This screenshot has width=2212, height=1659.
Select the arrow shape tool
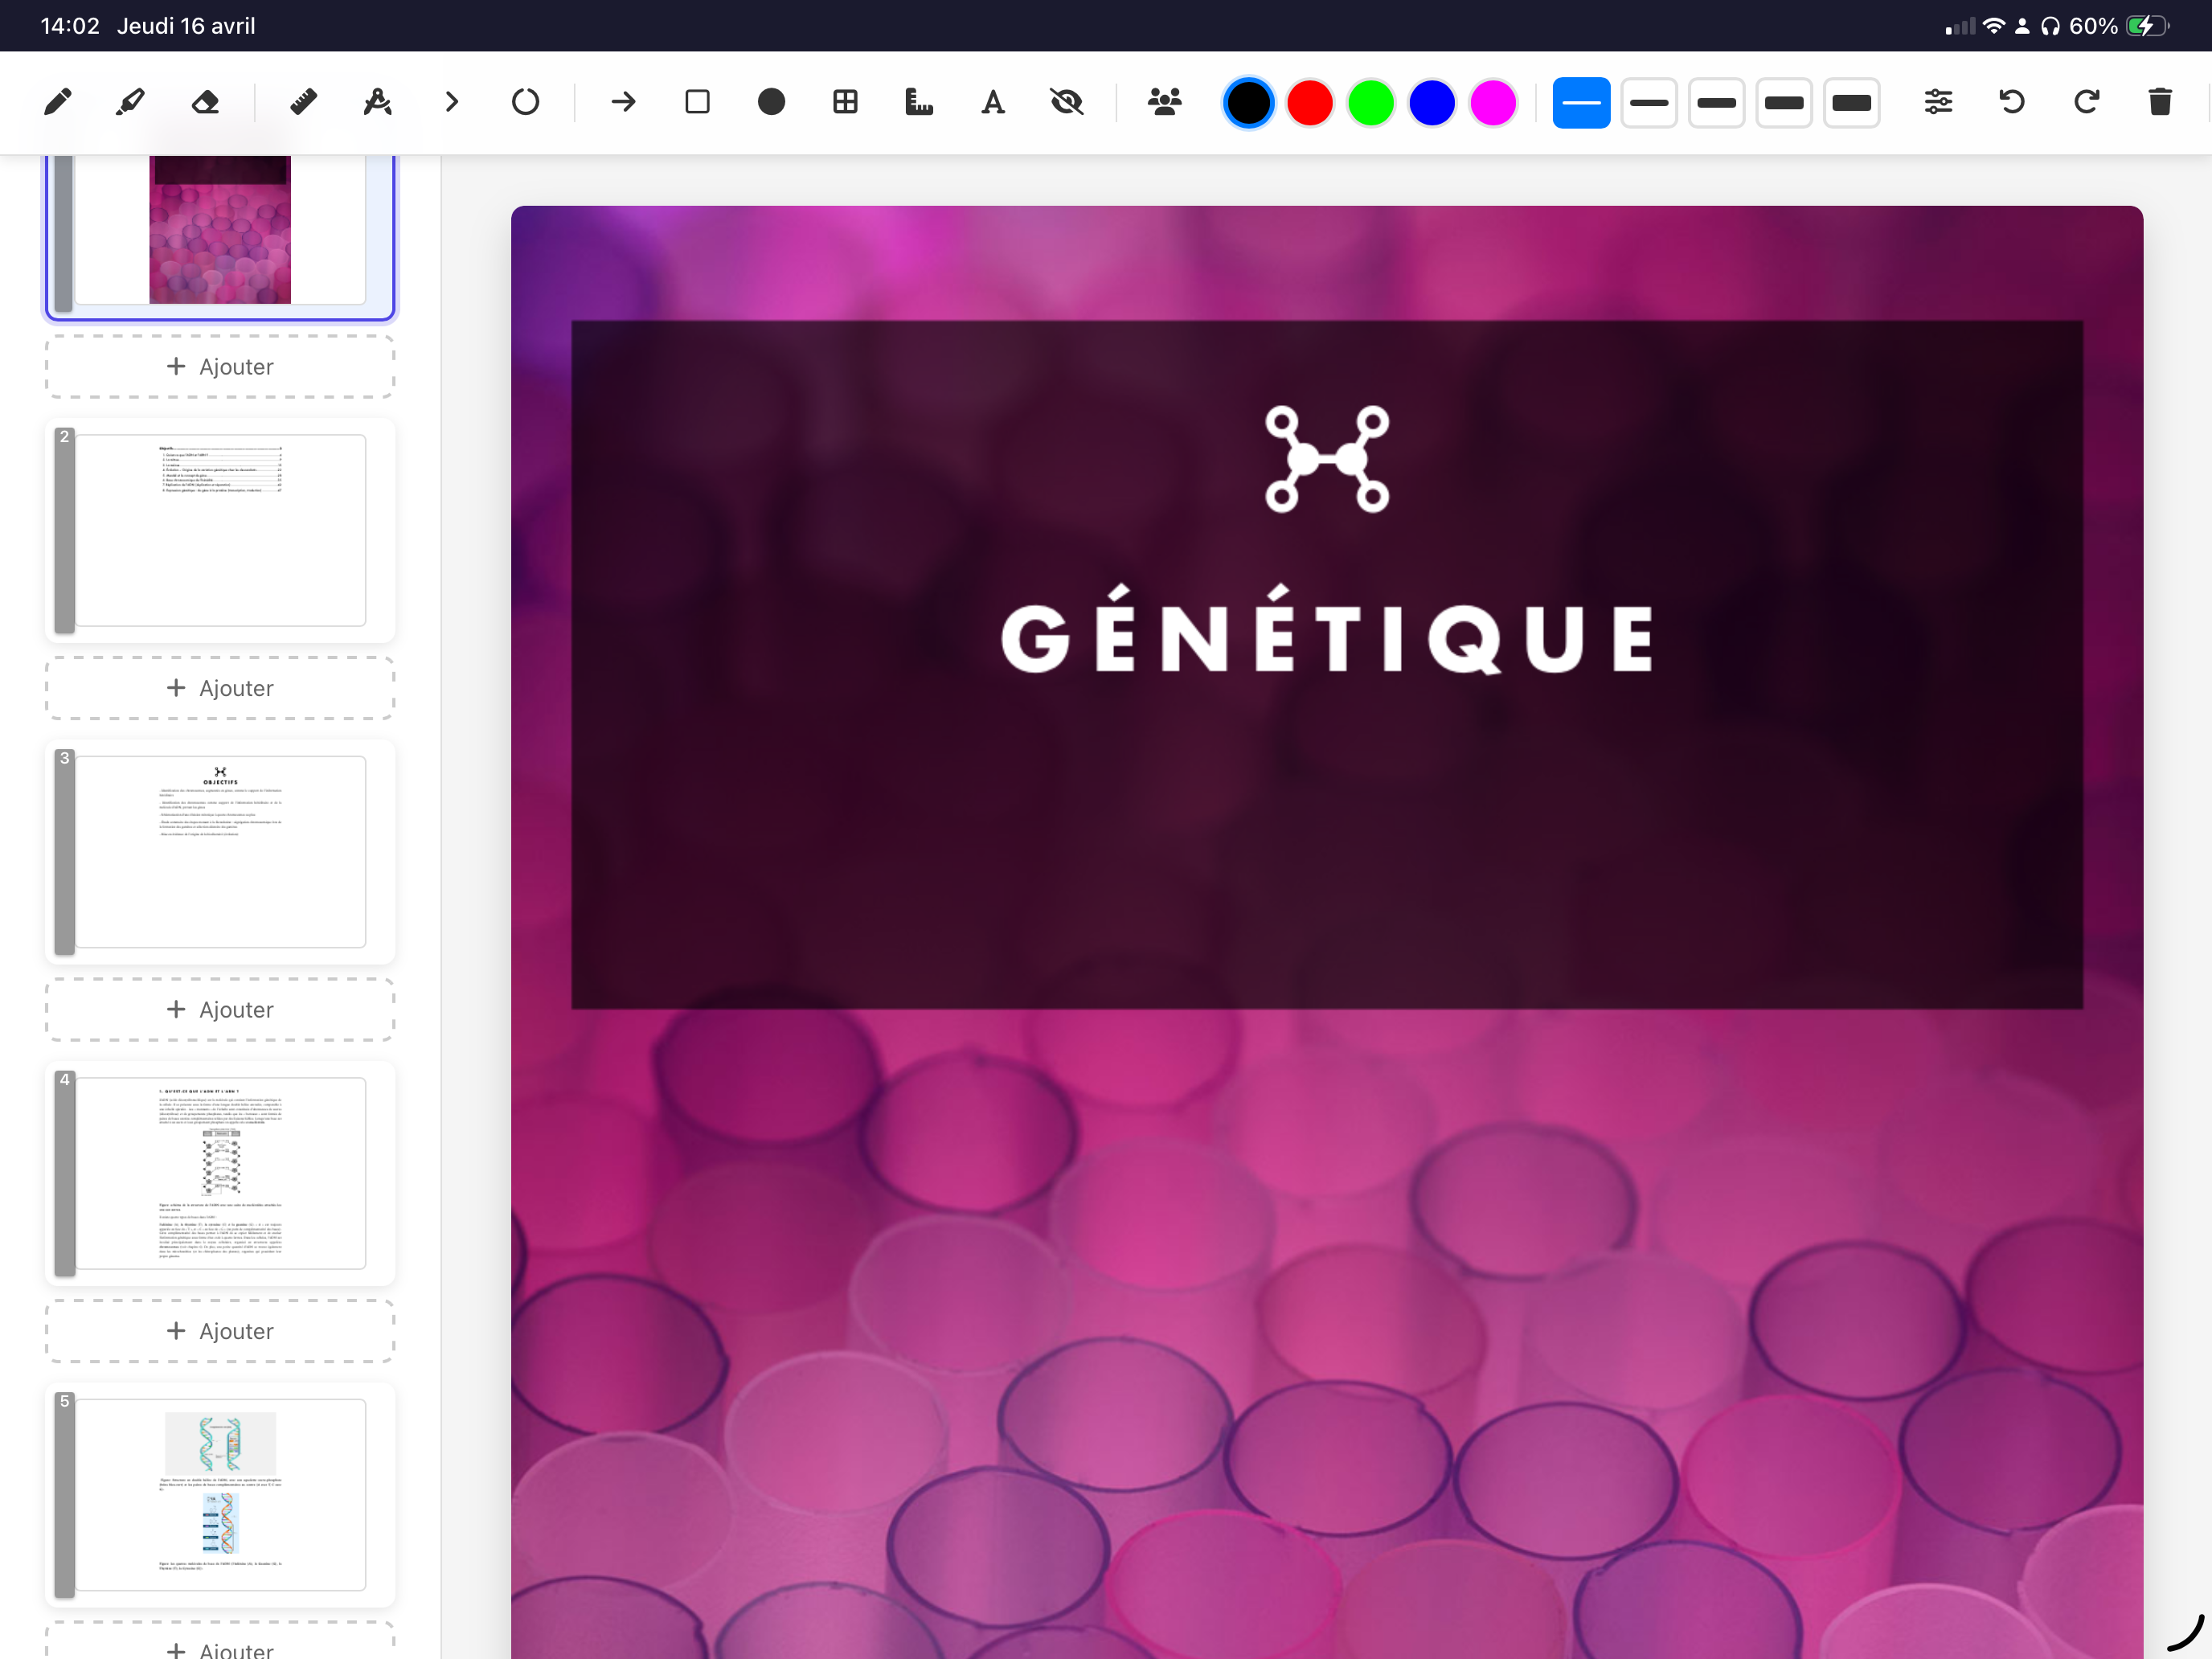[x=624, y=102]
